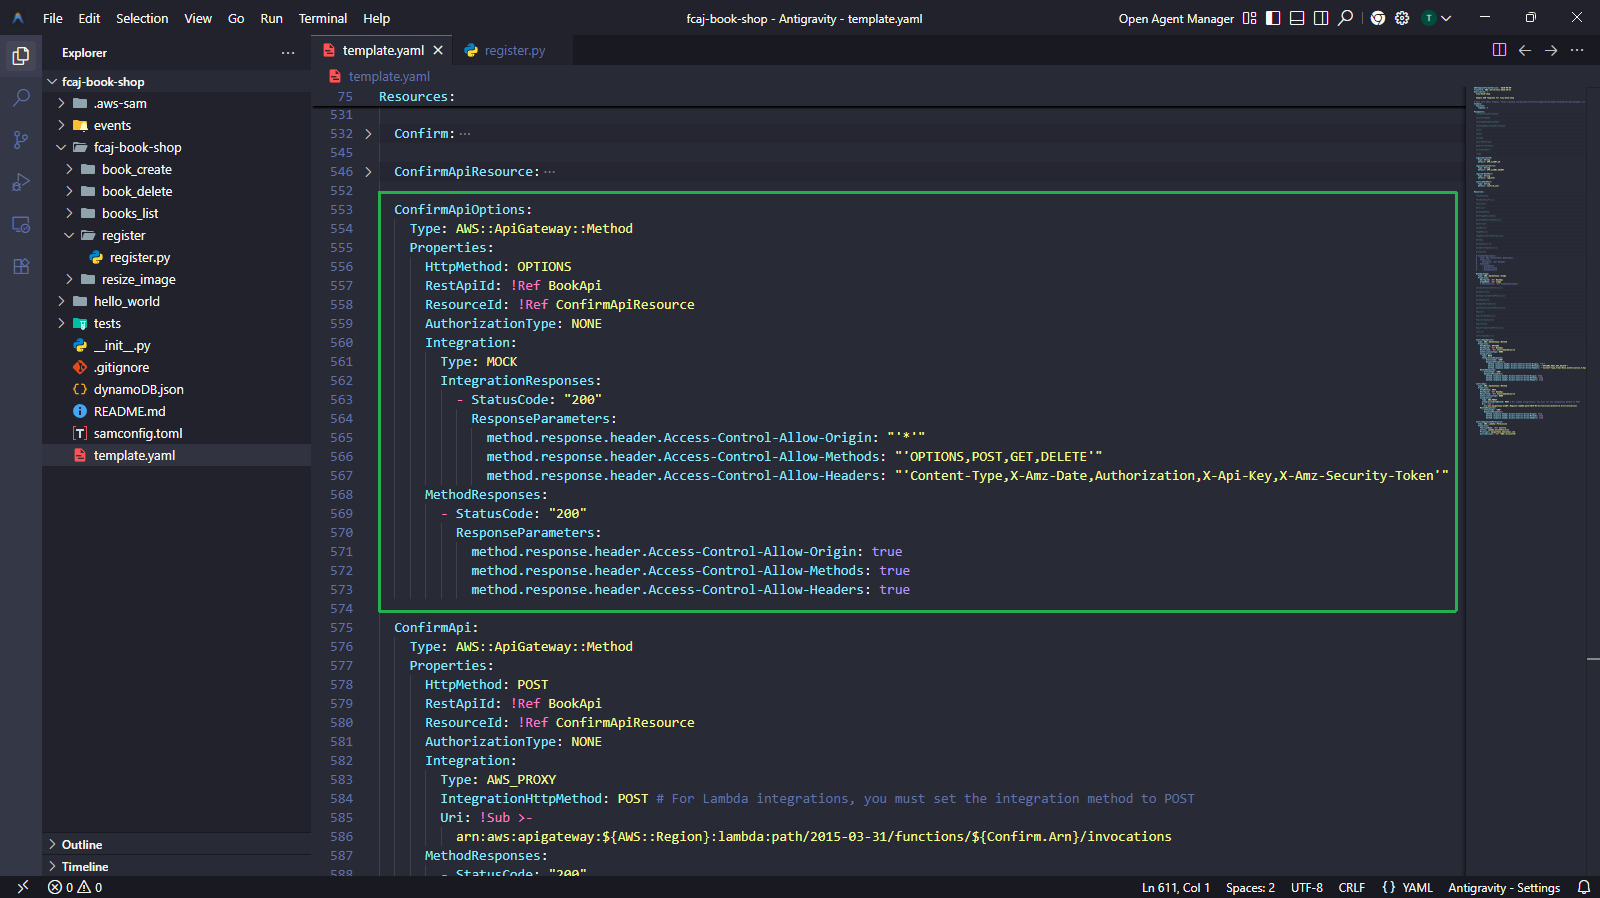This screenshot has width=1600, height=898.
Task: Open title bar search magnifier
Action: (x=1346, y=18)
